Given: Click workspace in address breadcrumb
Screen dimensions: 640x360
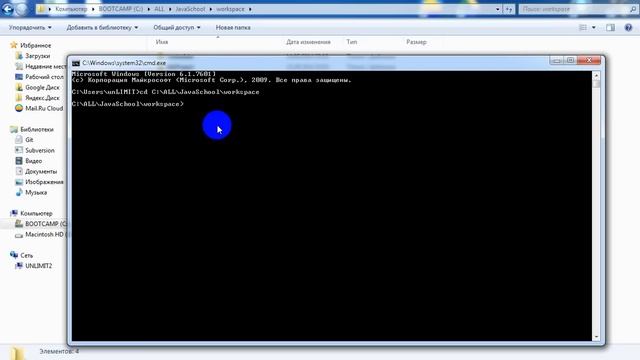Looking at the screenshot, I should point(230,9).
